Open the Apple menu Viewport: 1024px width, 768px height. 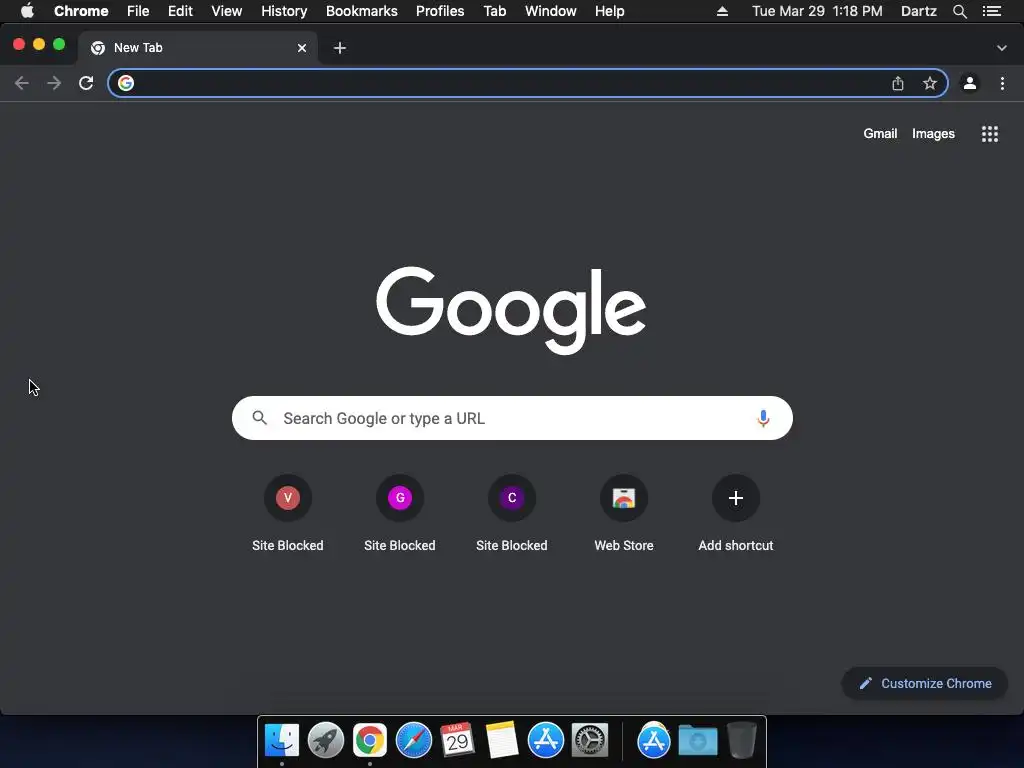tap(27, 11)
